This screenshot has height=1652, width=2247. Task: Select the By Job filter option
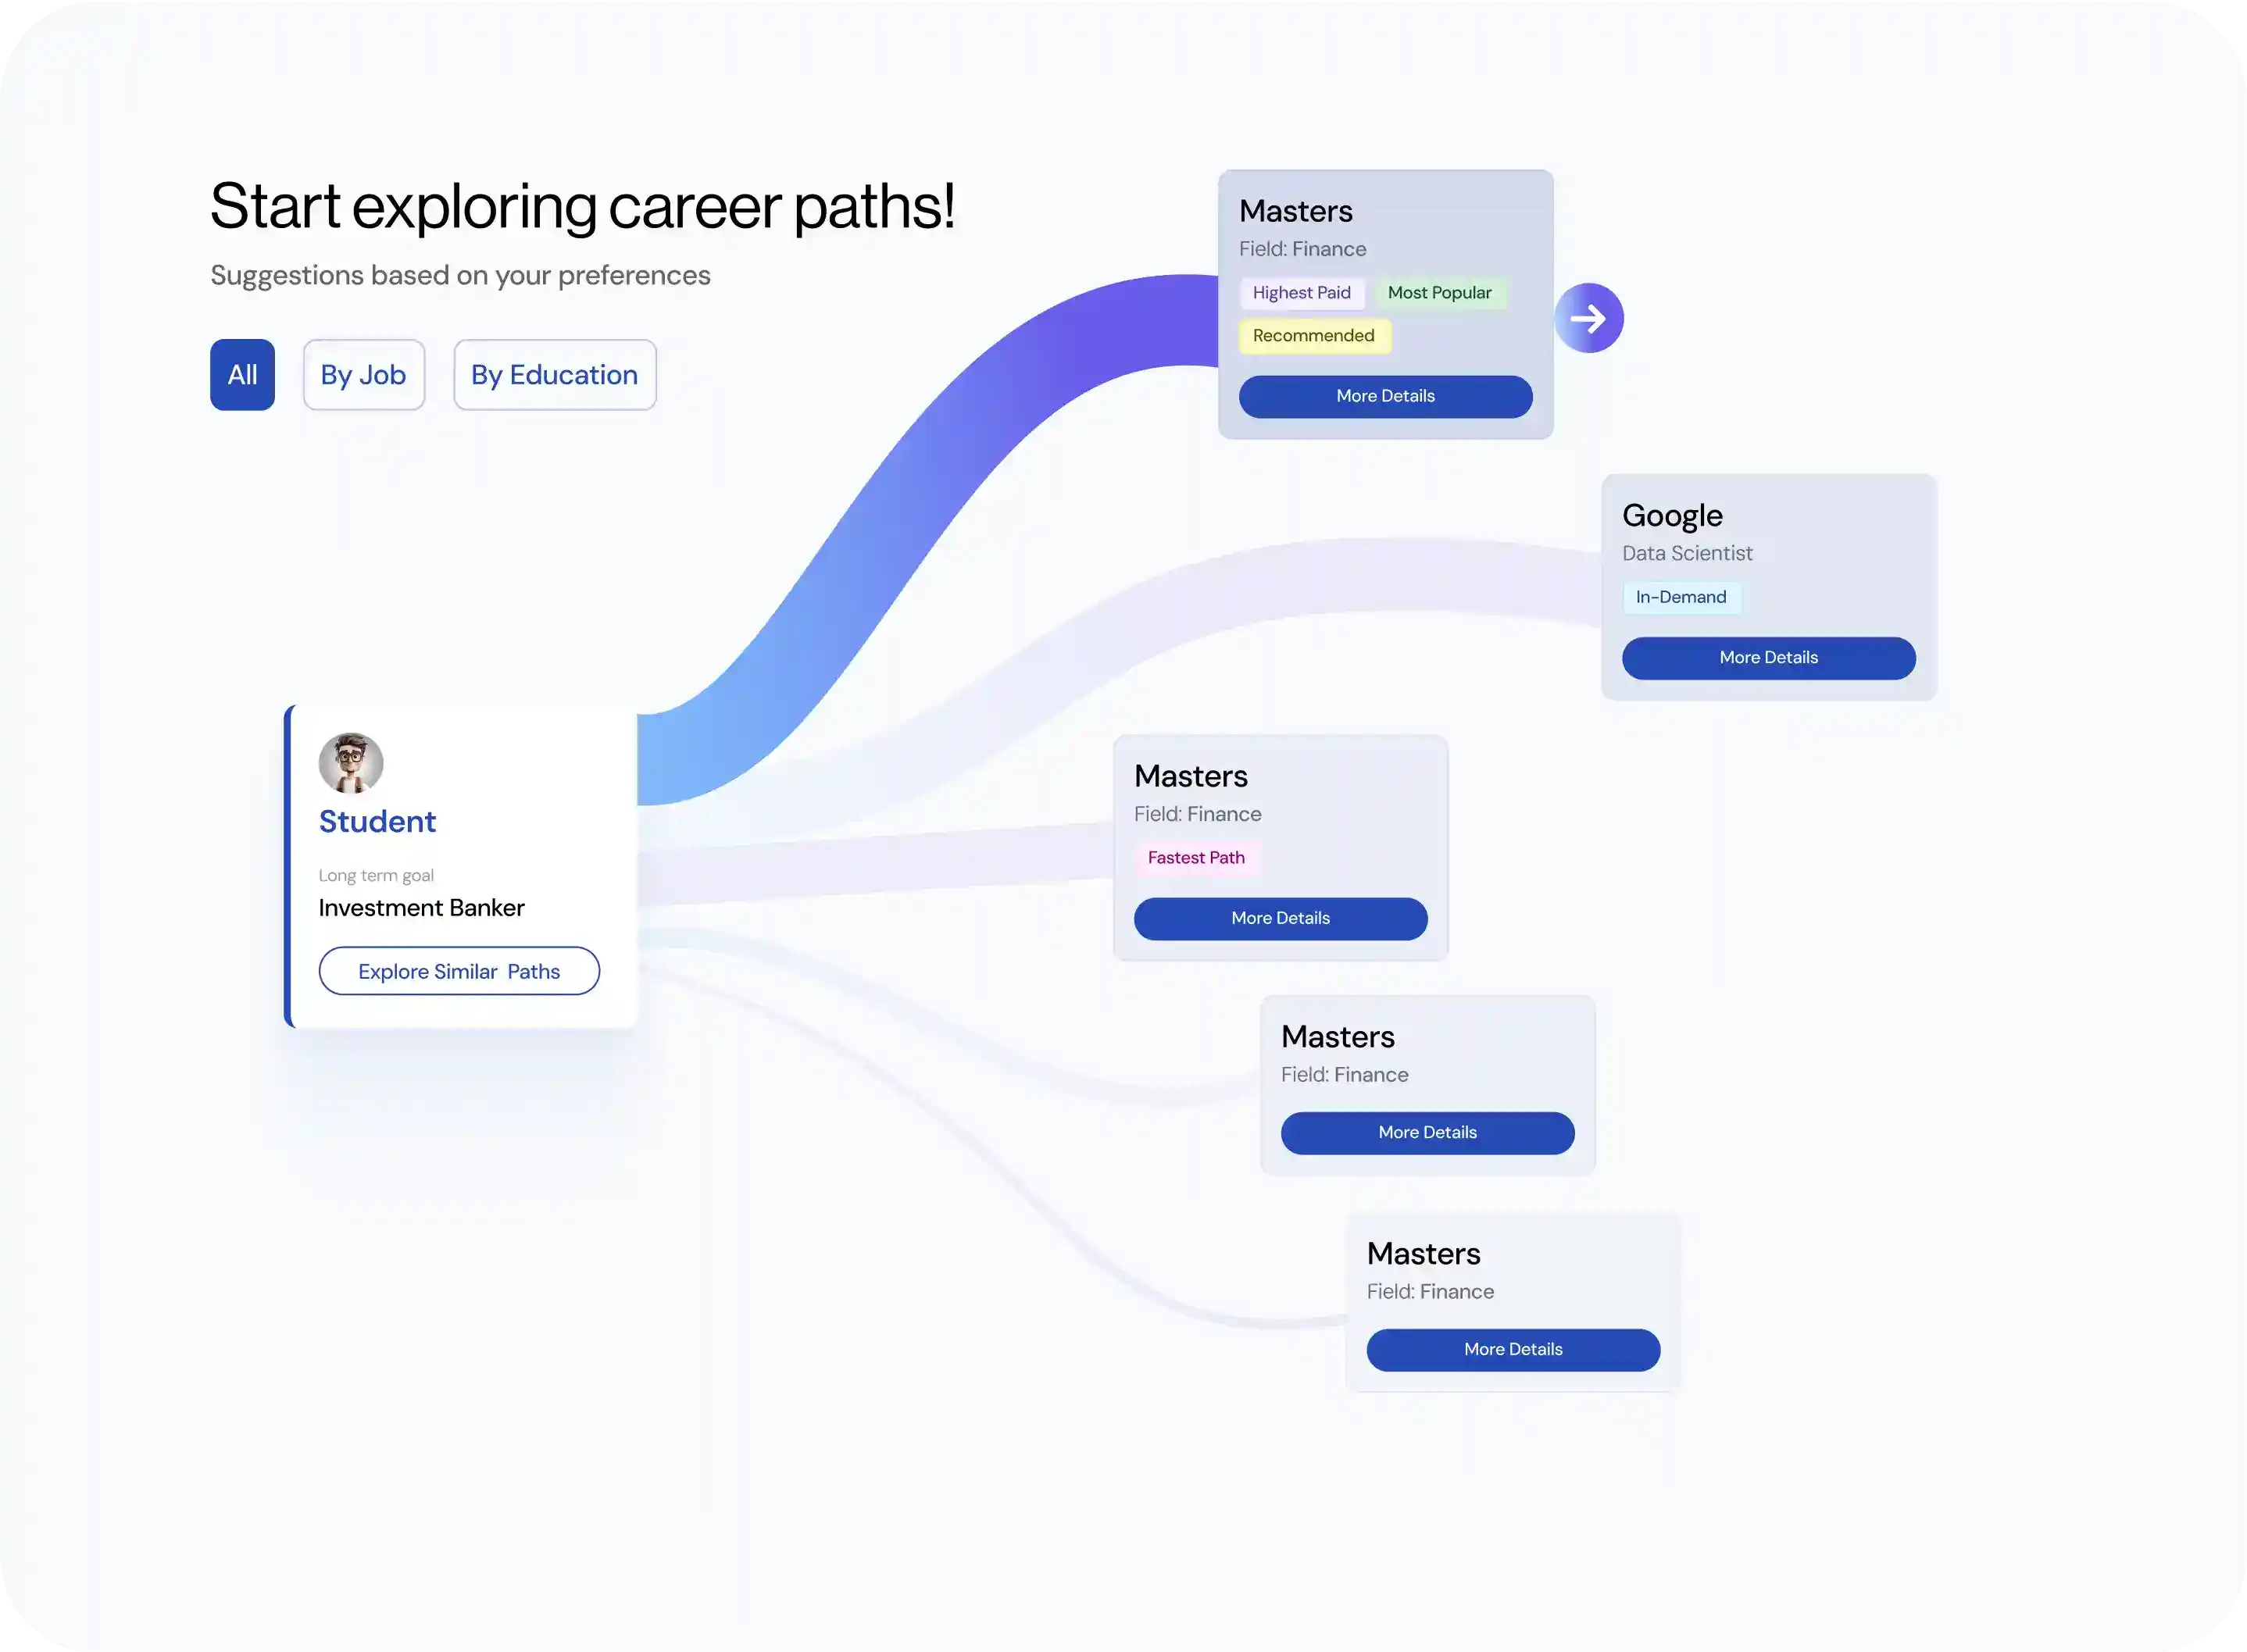[x=363, y=374]
